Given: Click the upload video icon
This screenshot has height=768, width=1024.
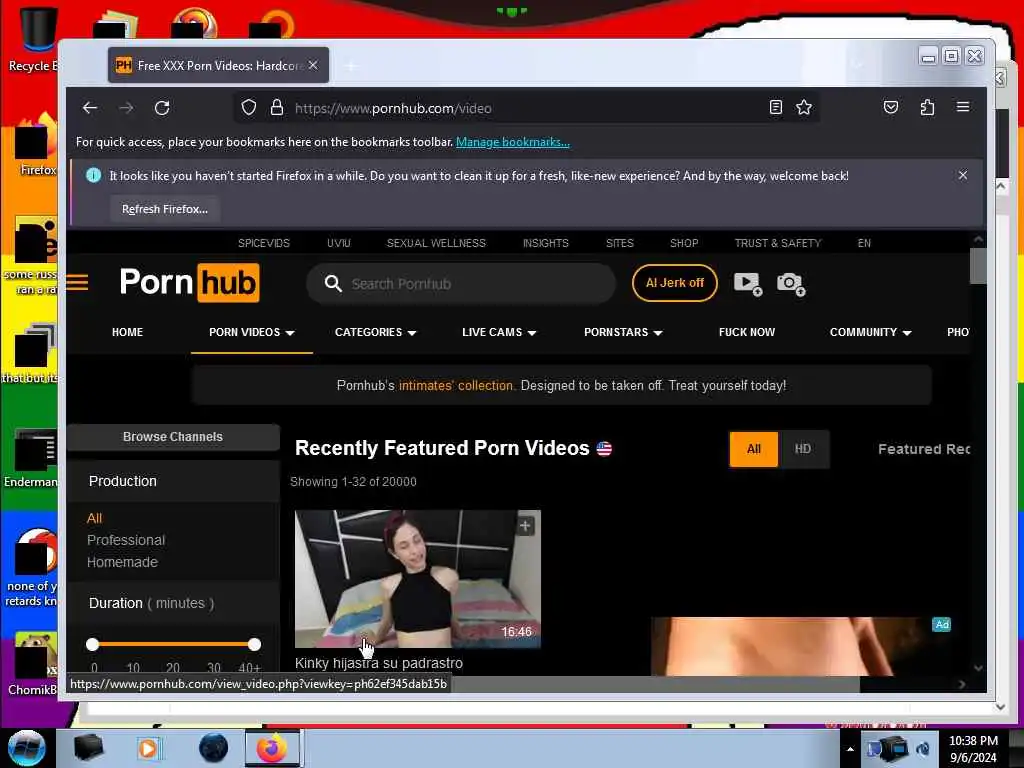Looking at the screenshot, I should pos(748,283).
